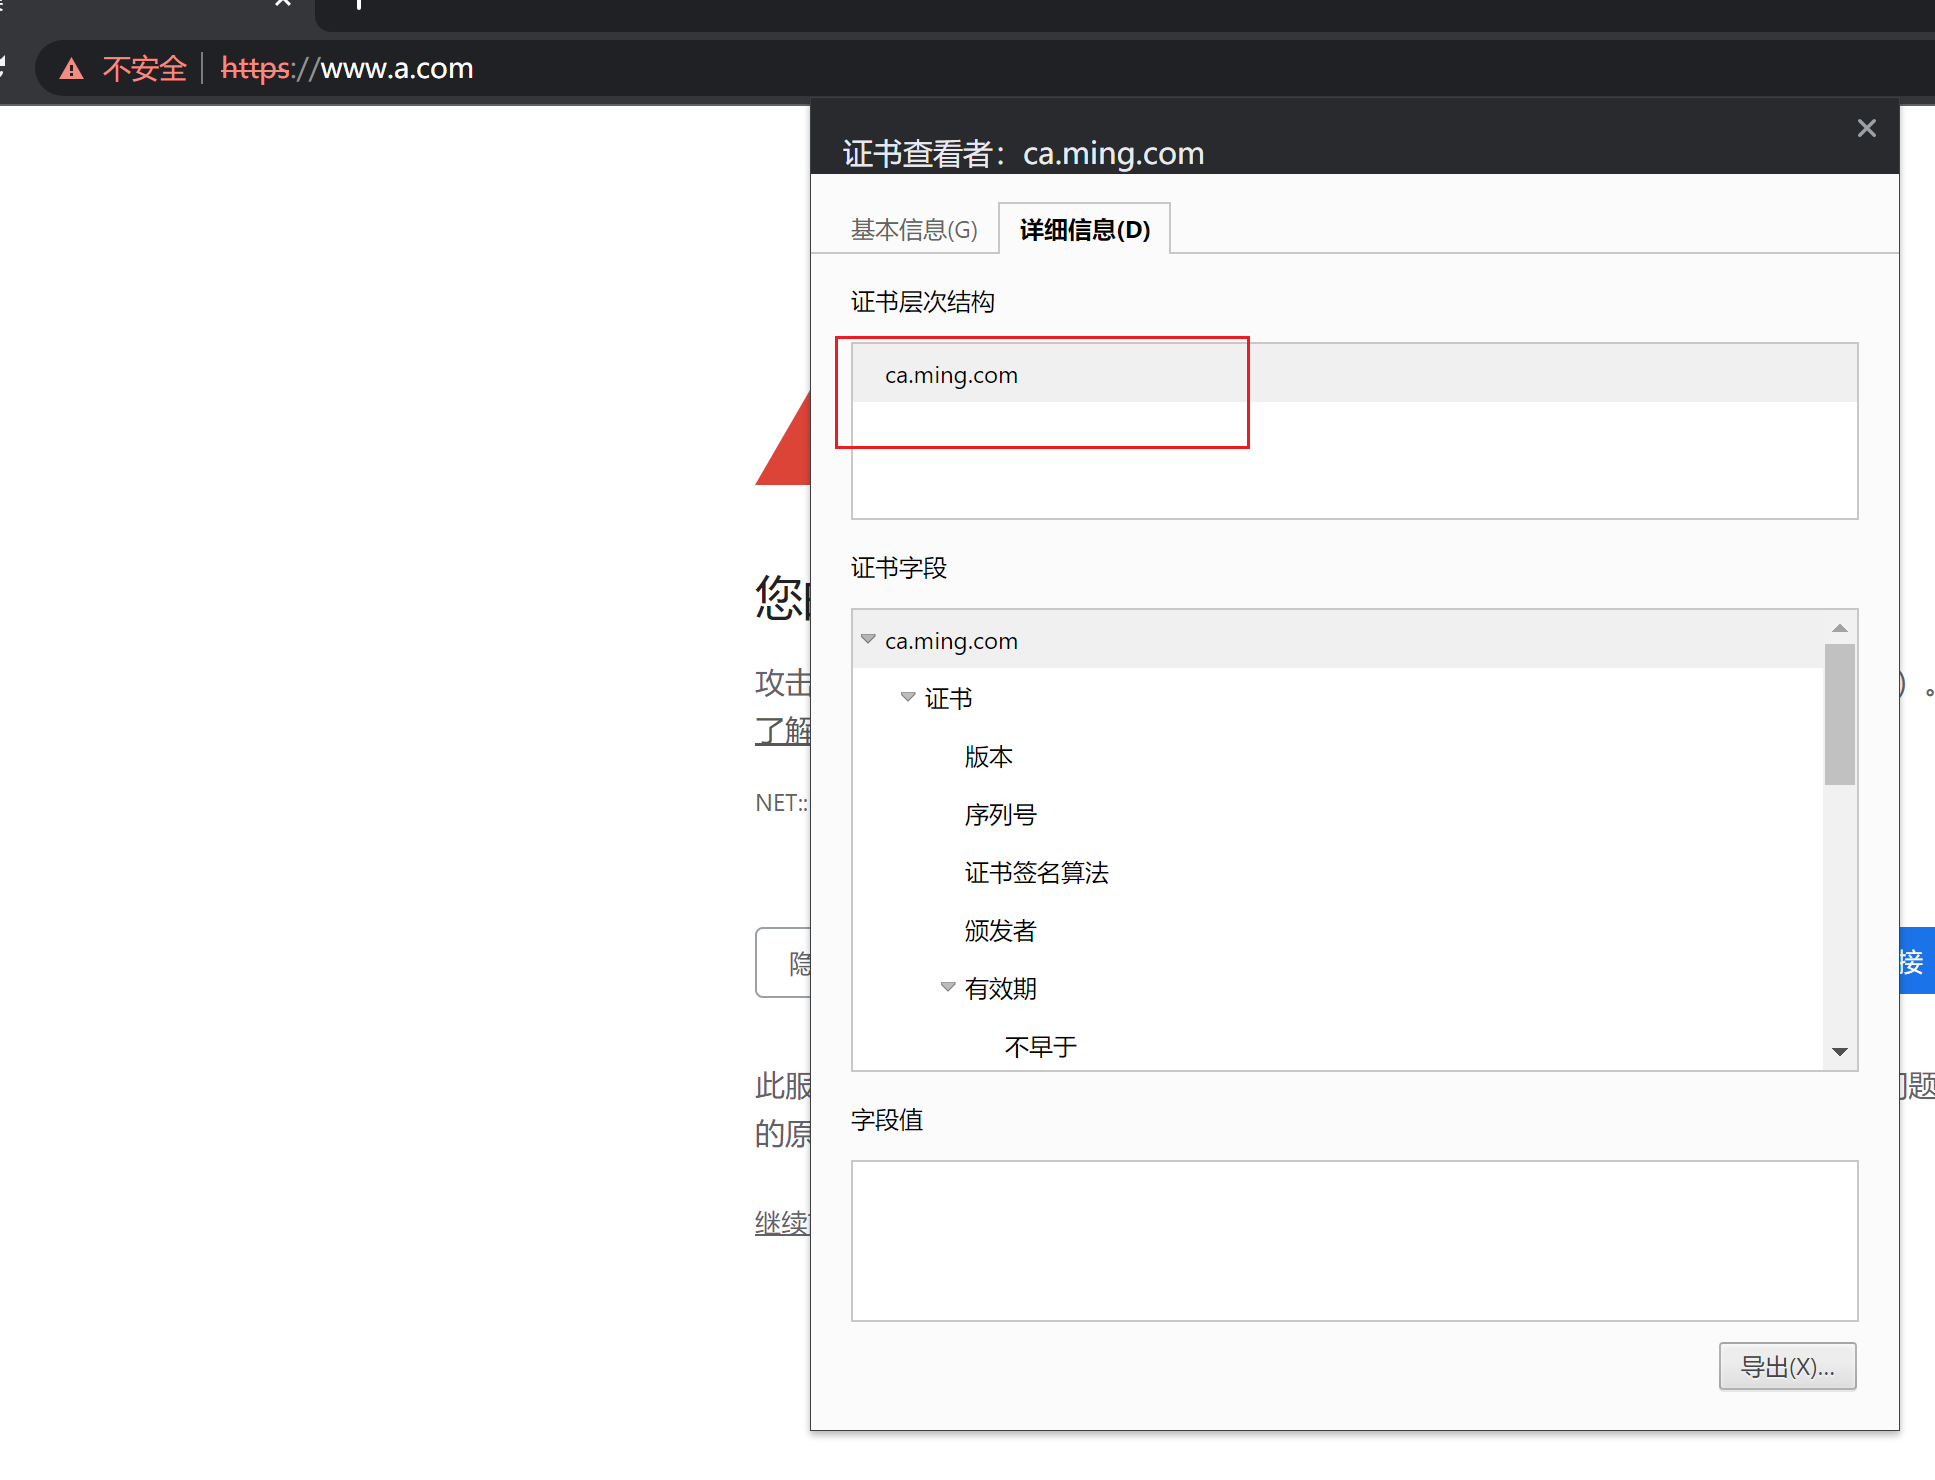Select the 证书签名算法 field
Viewport: 1935px width, 1480px height.
point(1036,873)
